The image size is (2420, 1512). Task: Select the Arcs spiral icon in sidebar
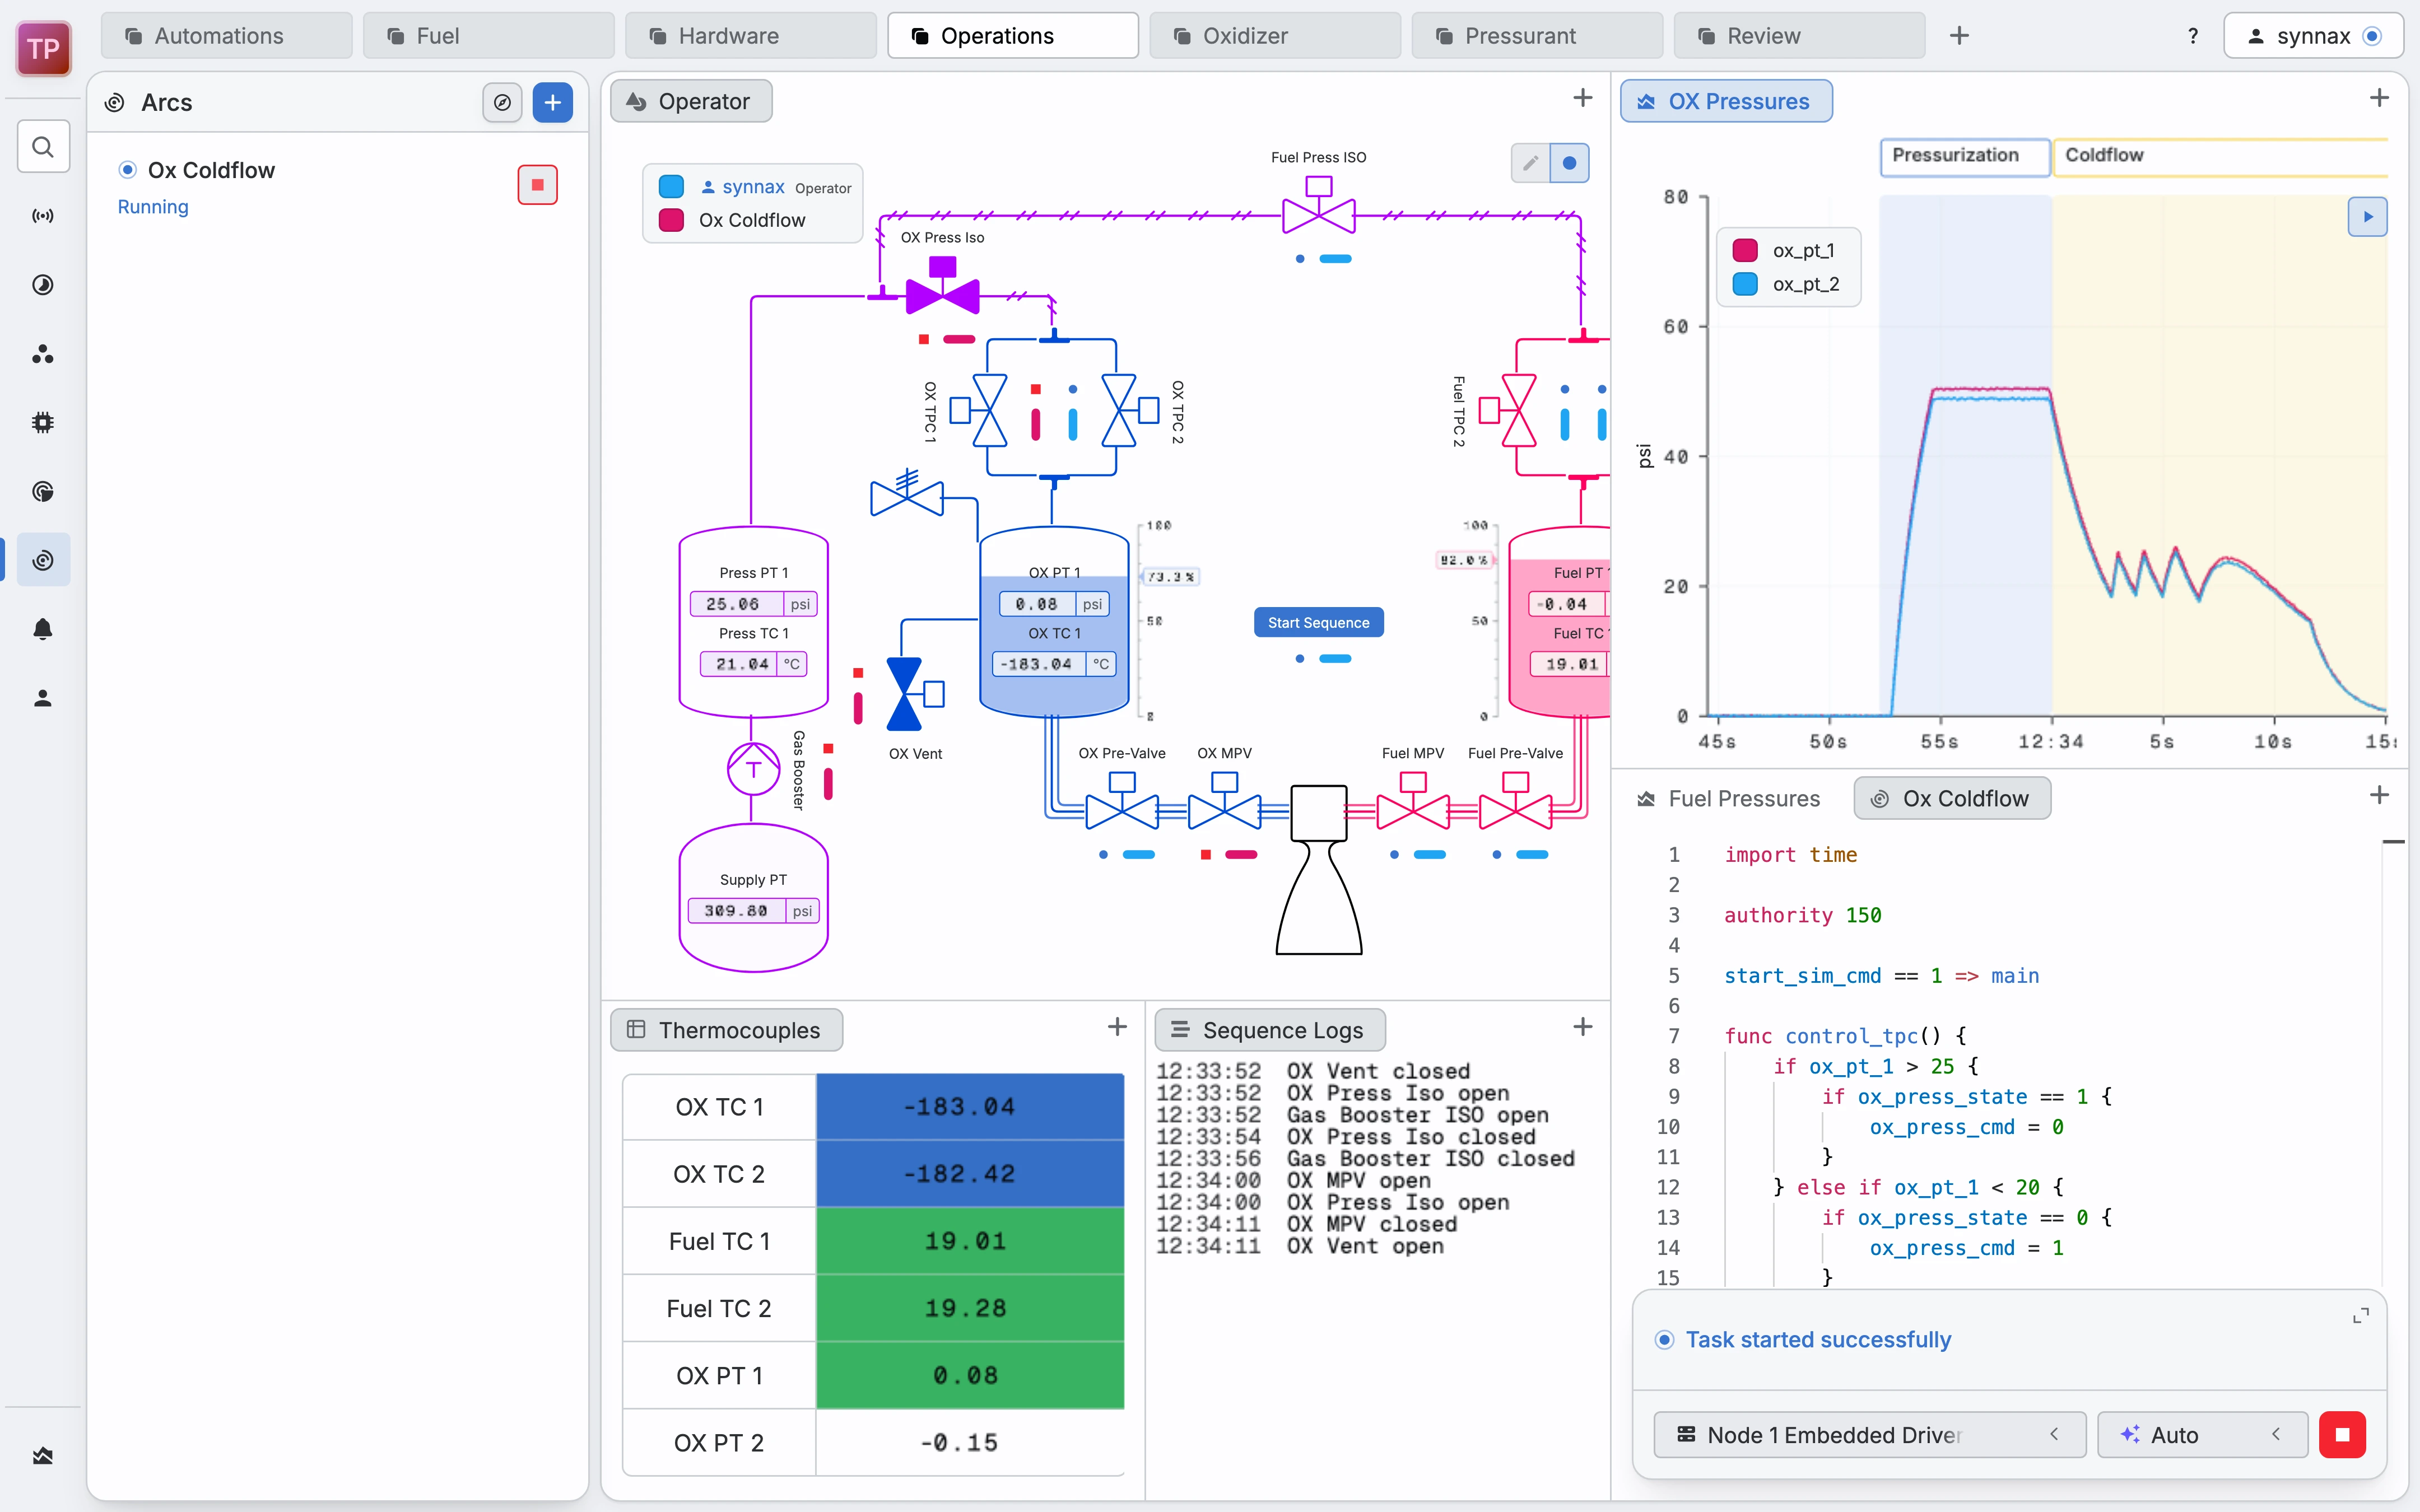pos(43,560)
